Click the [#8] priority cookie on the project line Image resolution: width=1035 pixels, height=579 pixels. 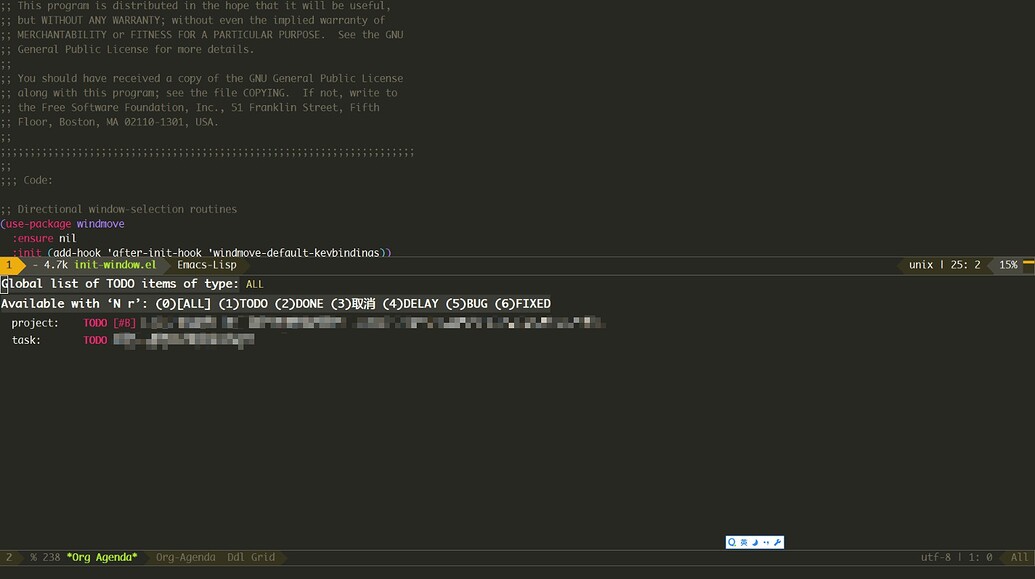click(123, 322)
